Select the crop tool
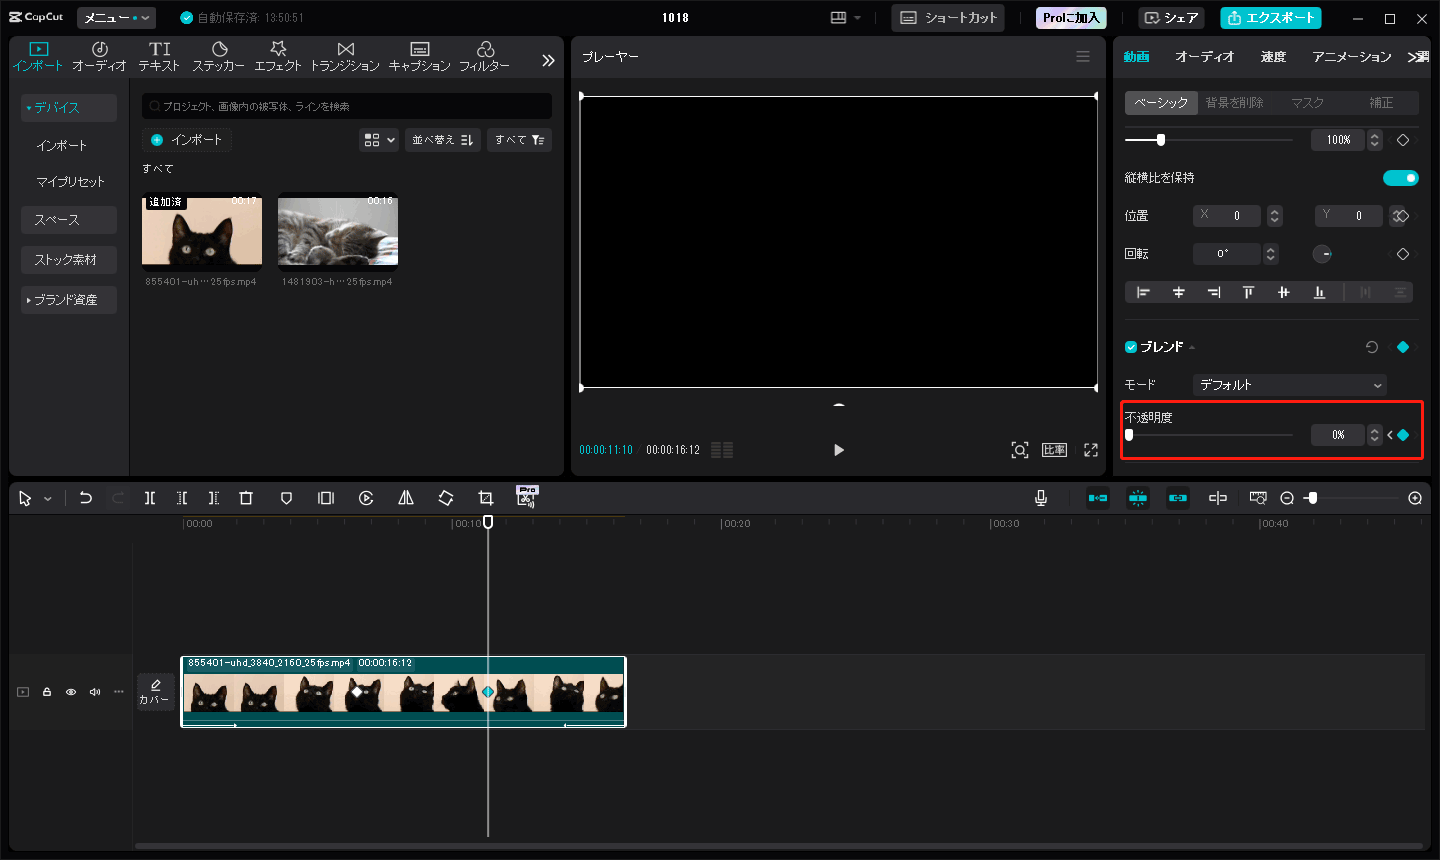 486,498
